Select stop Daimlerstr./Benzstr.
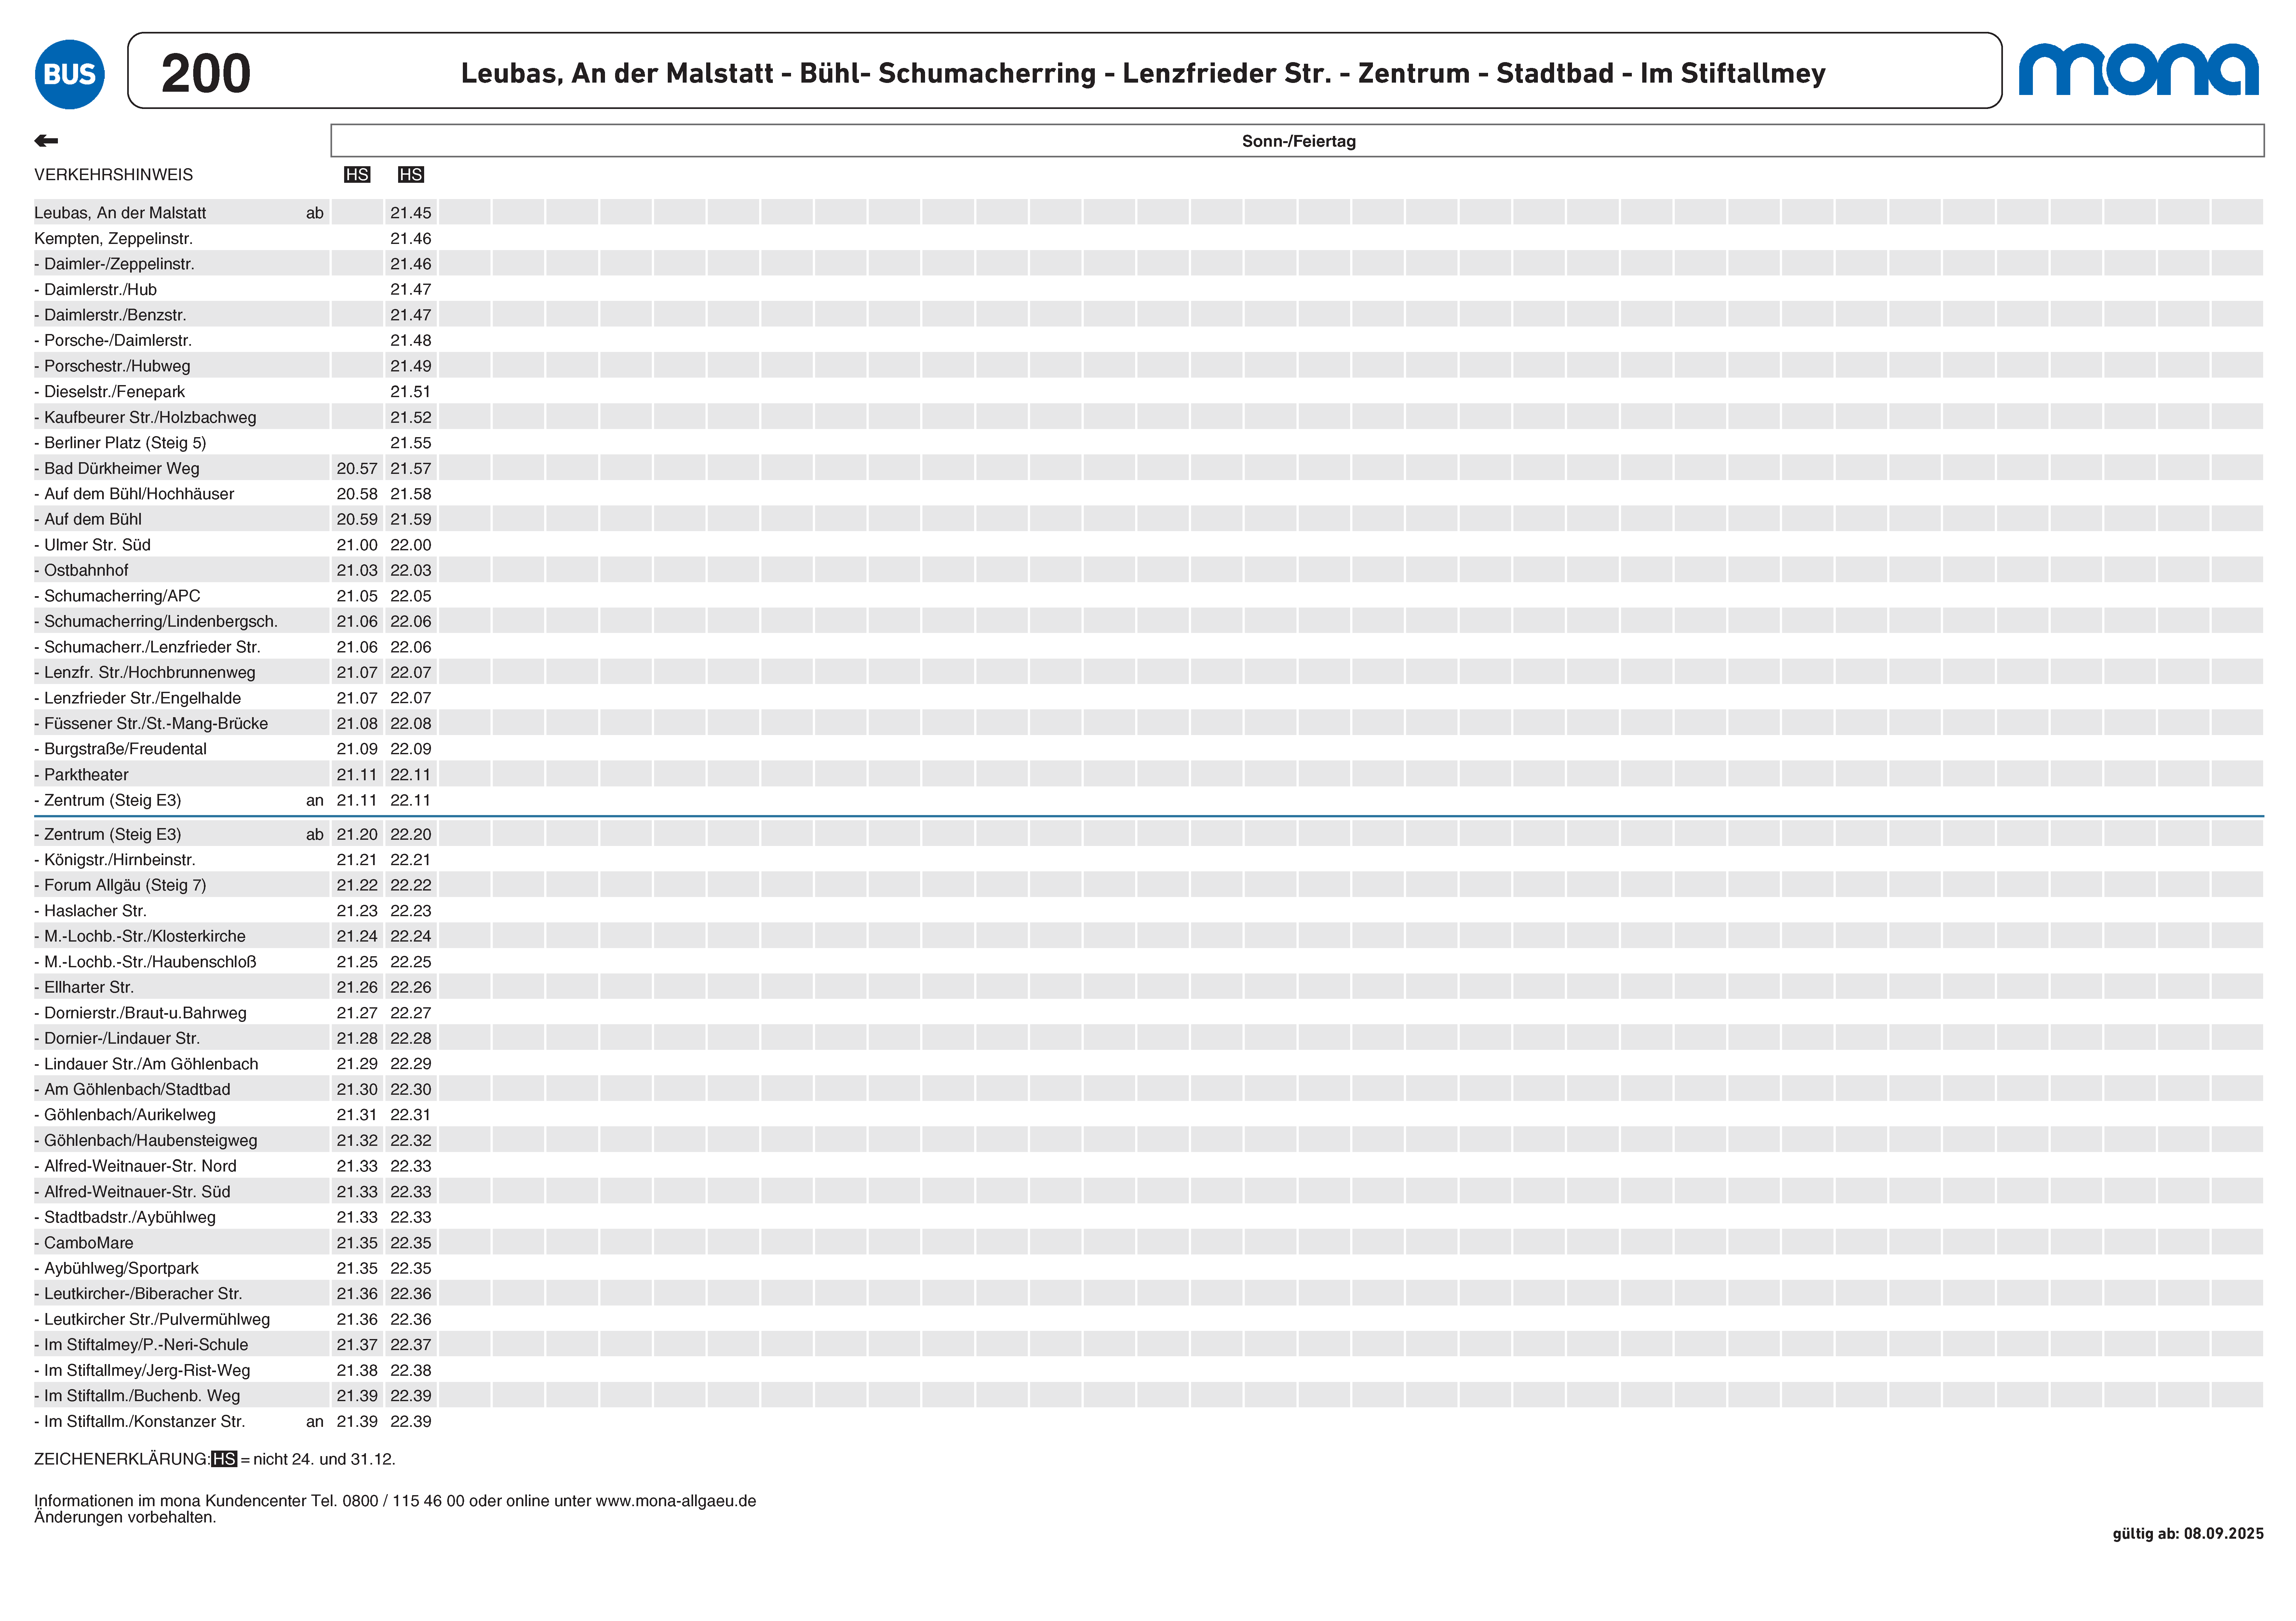This screenshot has height=1621, width=2296. (110, 315)
